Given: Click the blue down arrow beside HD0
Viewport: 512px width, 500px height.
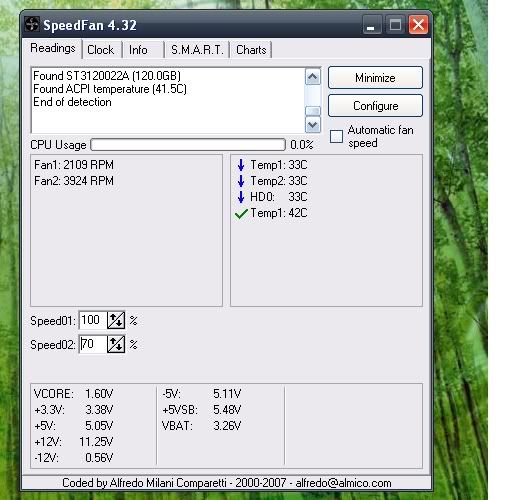Looking at the screenshot, I should (241, 197).
